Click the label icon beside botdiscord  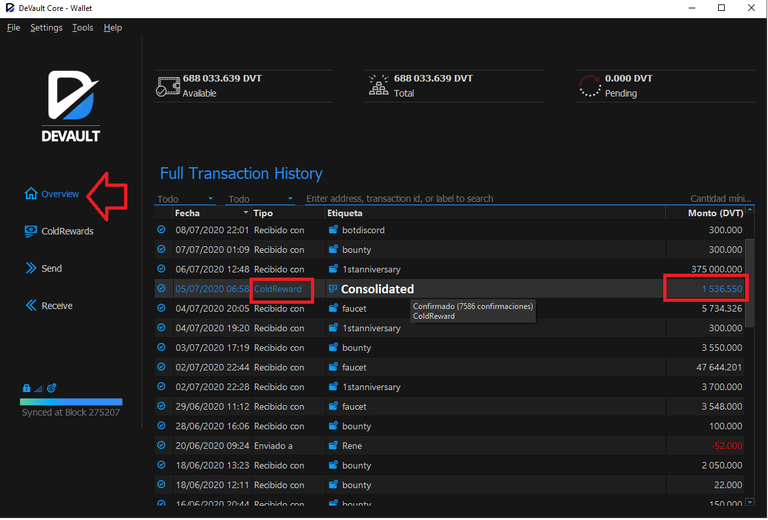[x=333, y=230]
